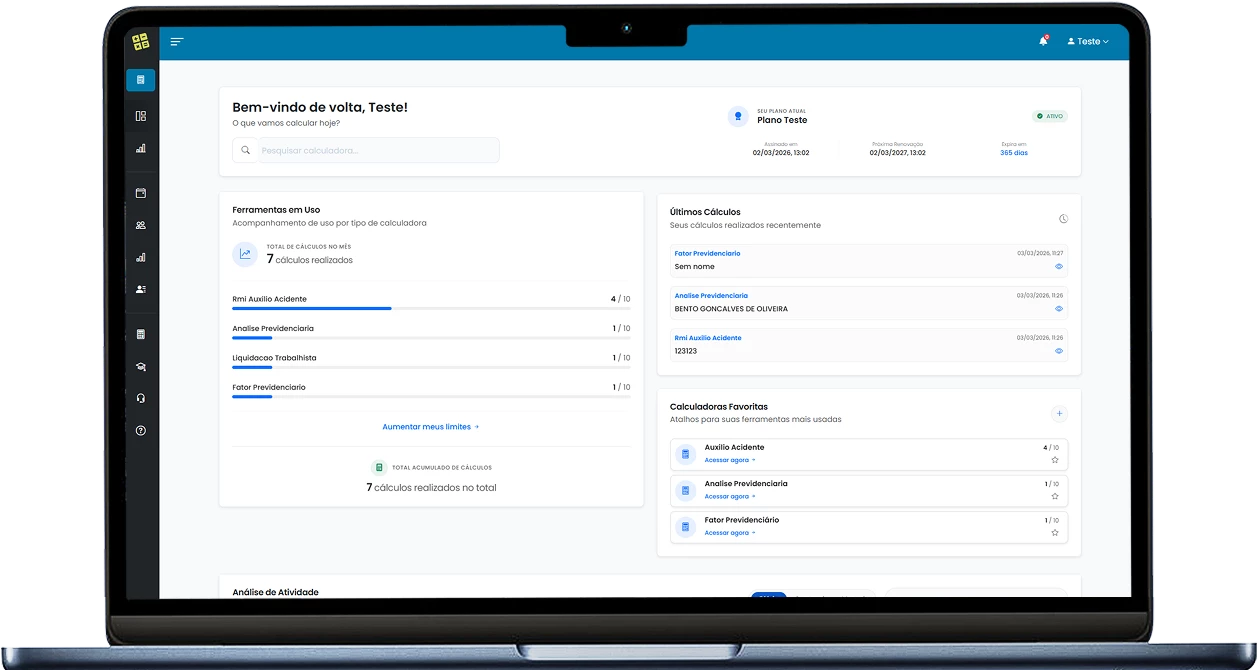Click the Bem-vindo de volta, Teste! heading

point(320,107)
